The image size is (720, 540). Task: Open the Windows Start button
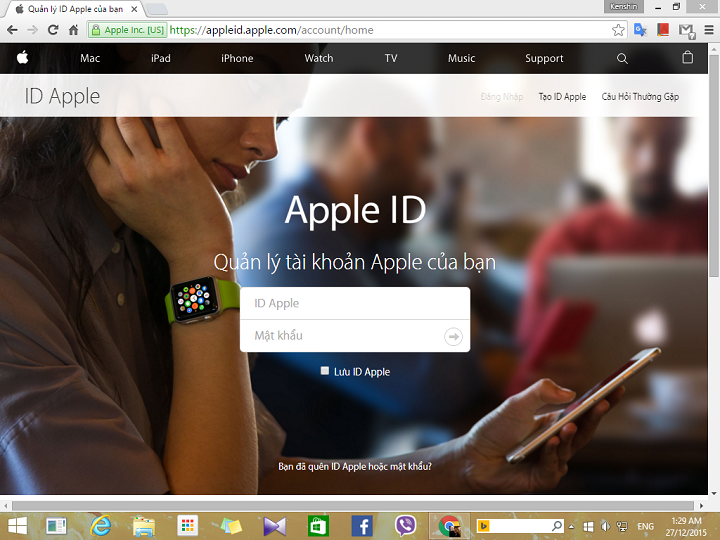tap(17, 526)
